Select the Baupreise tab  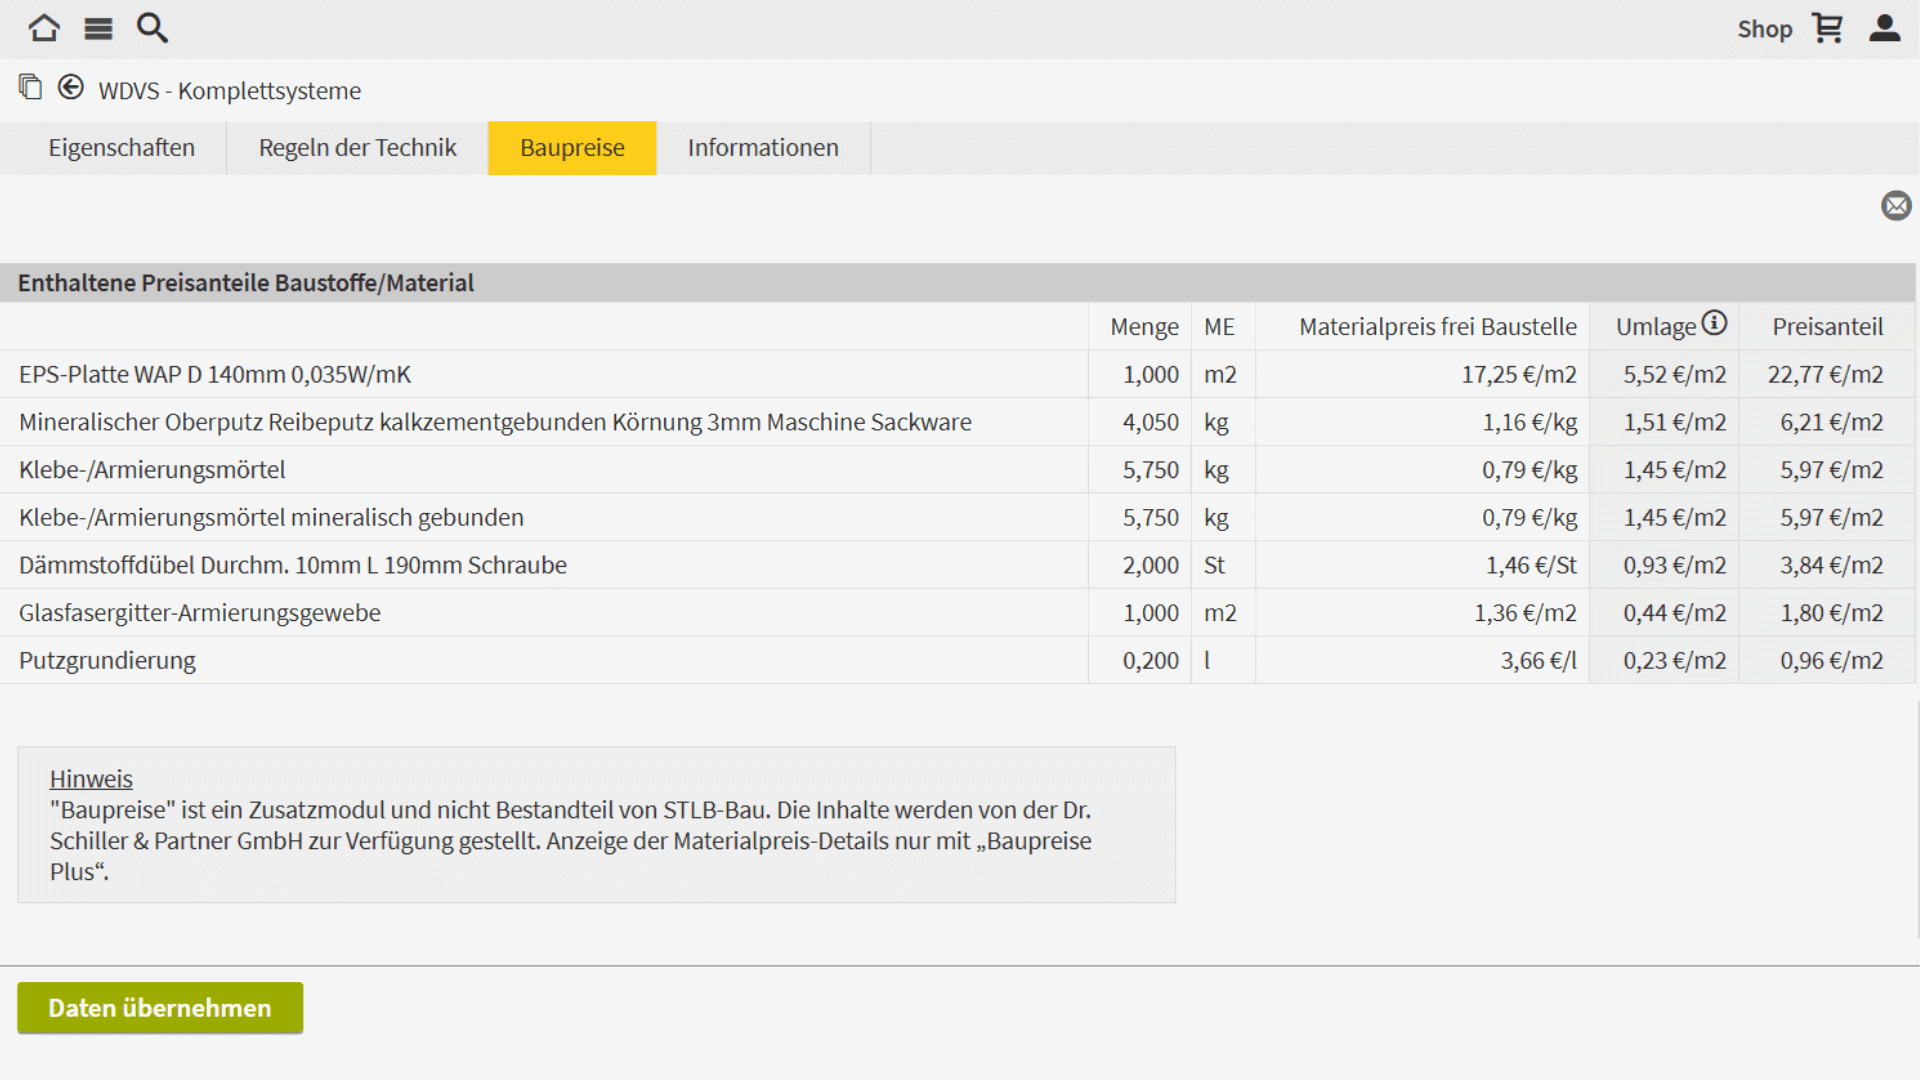pos(572,148)
